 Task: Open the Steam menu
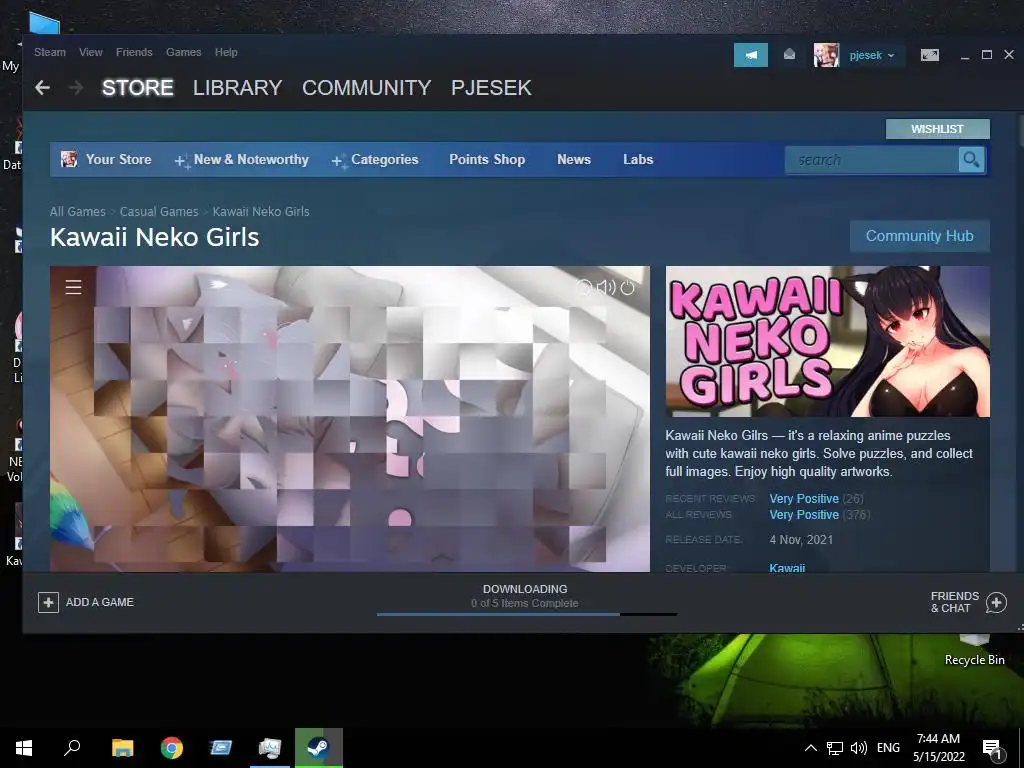[x=50, y=52]
